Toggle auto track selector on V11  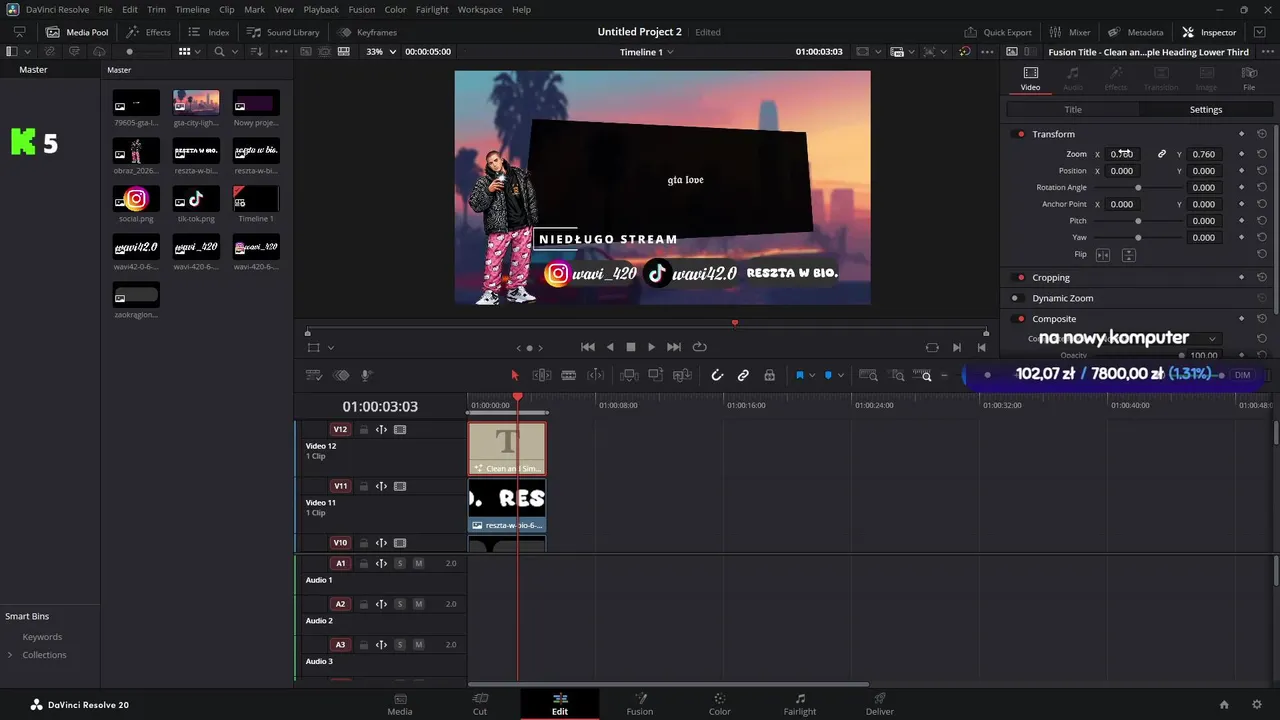click(381, 487)
